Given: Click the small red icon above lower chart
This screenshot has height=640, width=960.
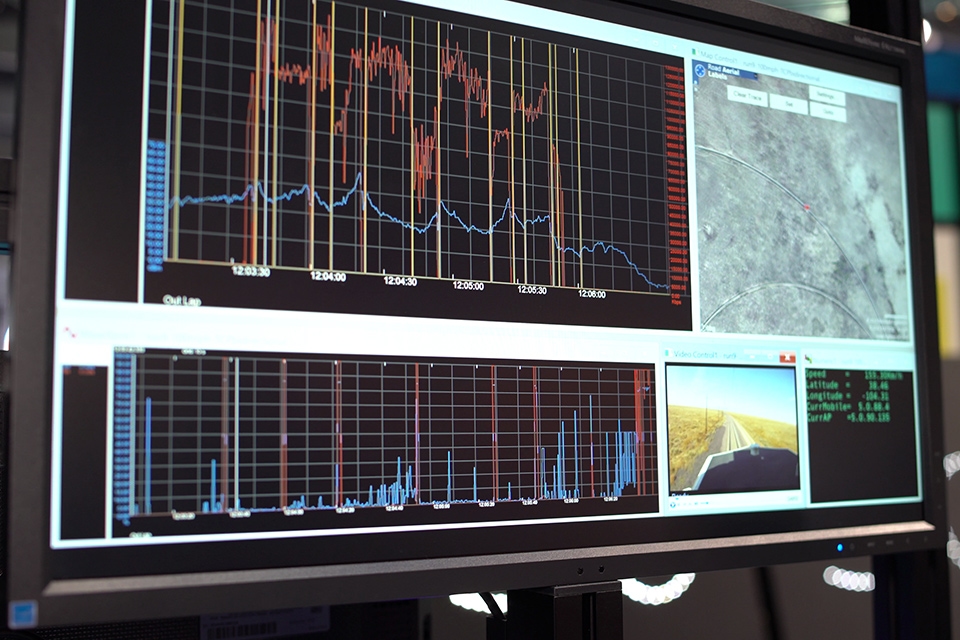Looking at the screenshot, I should [70, 333].
